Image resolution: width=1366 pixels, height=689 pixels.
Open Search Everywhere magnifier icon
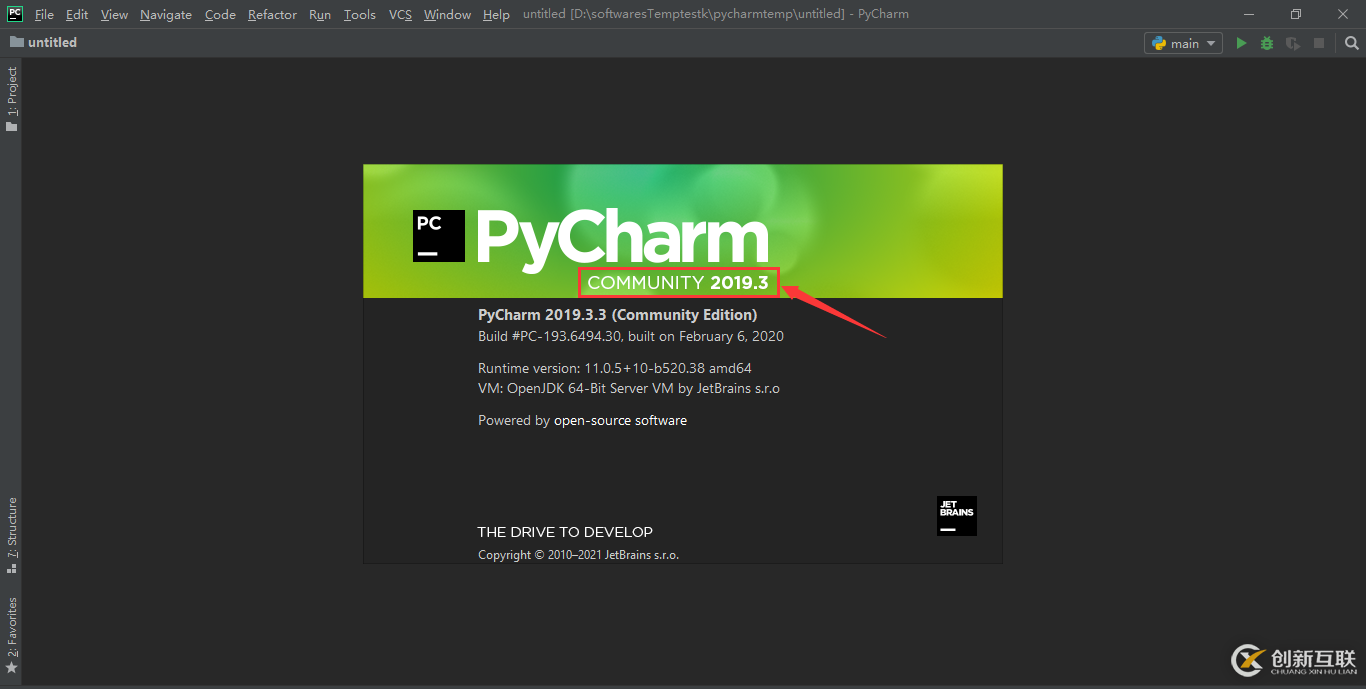tap(1352, 43)
